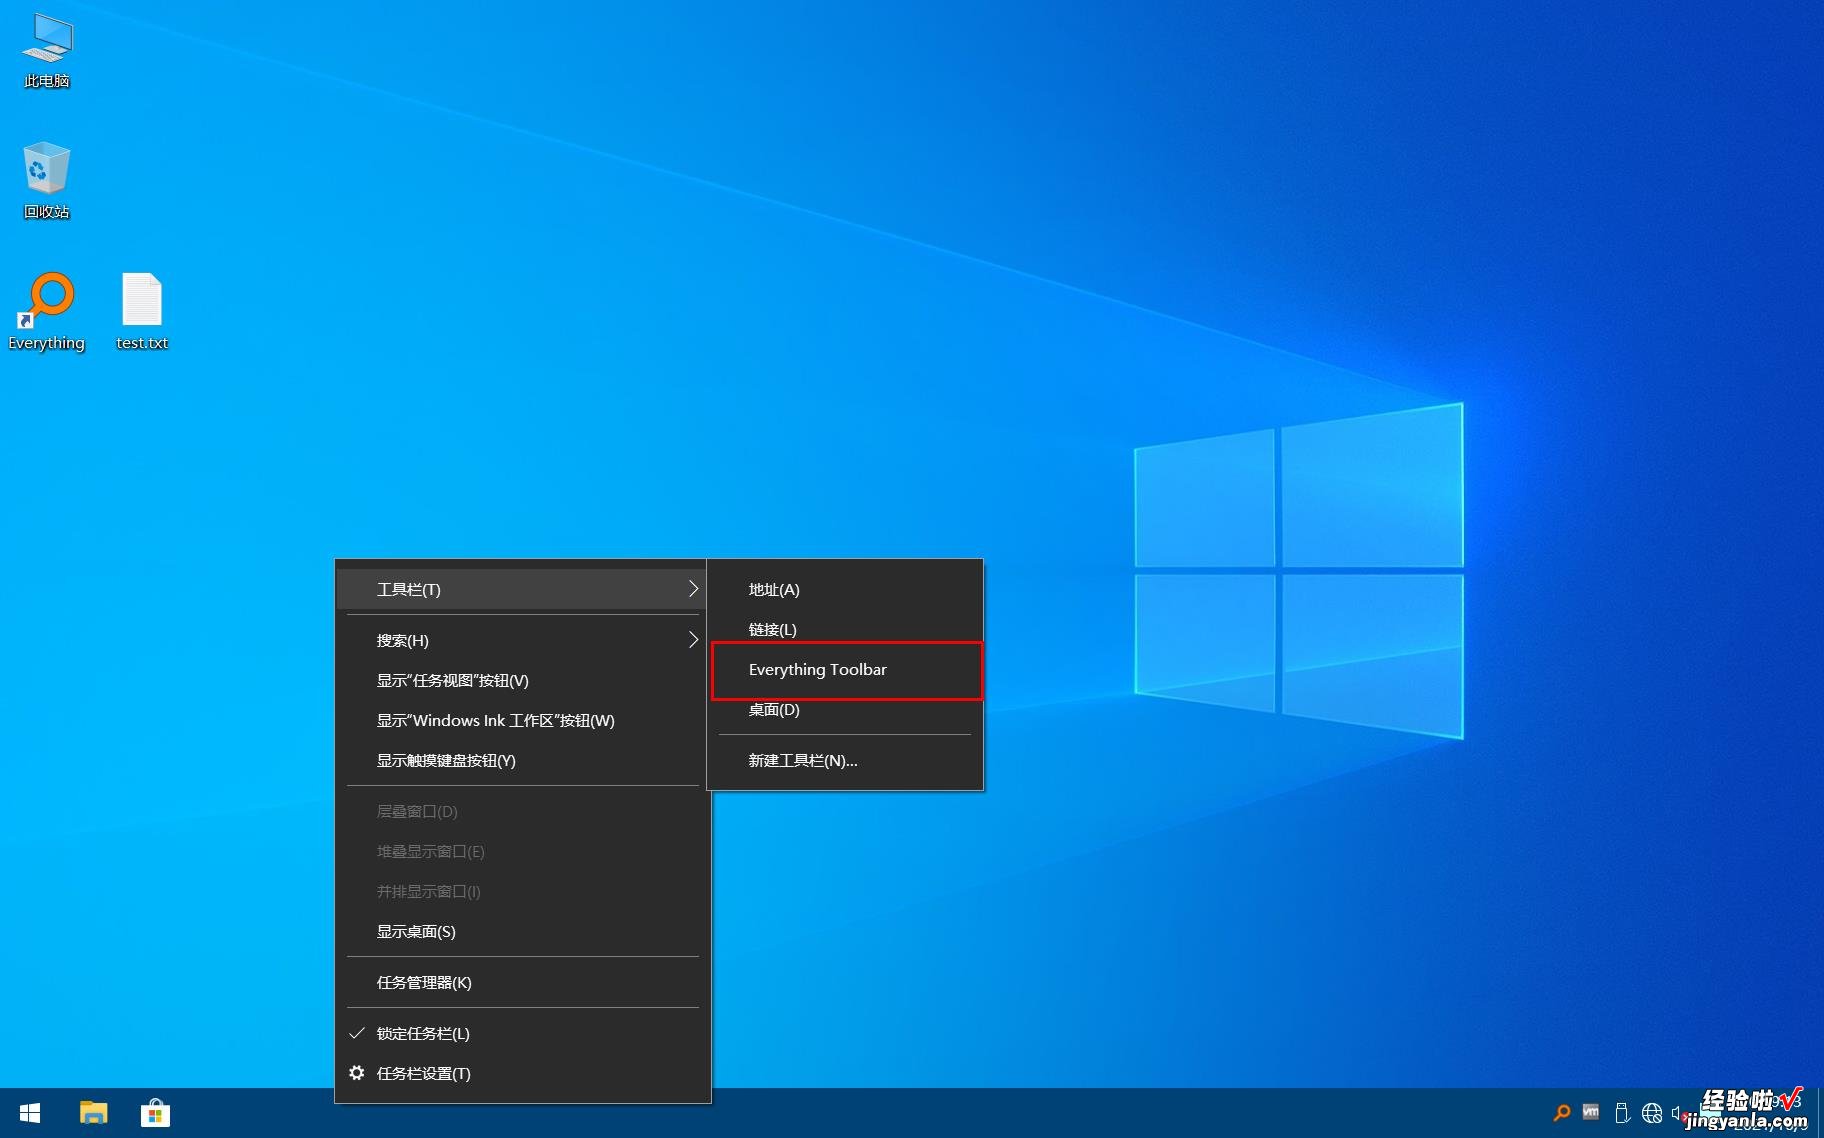The image size is (1824, 1138).
Task: Click the greyed 层叠窗口(D) entry
Action: click(x=522, y=811)
